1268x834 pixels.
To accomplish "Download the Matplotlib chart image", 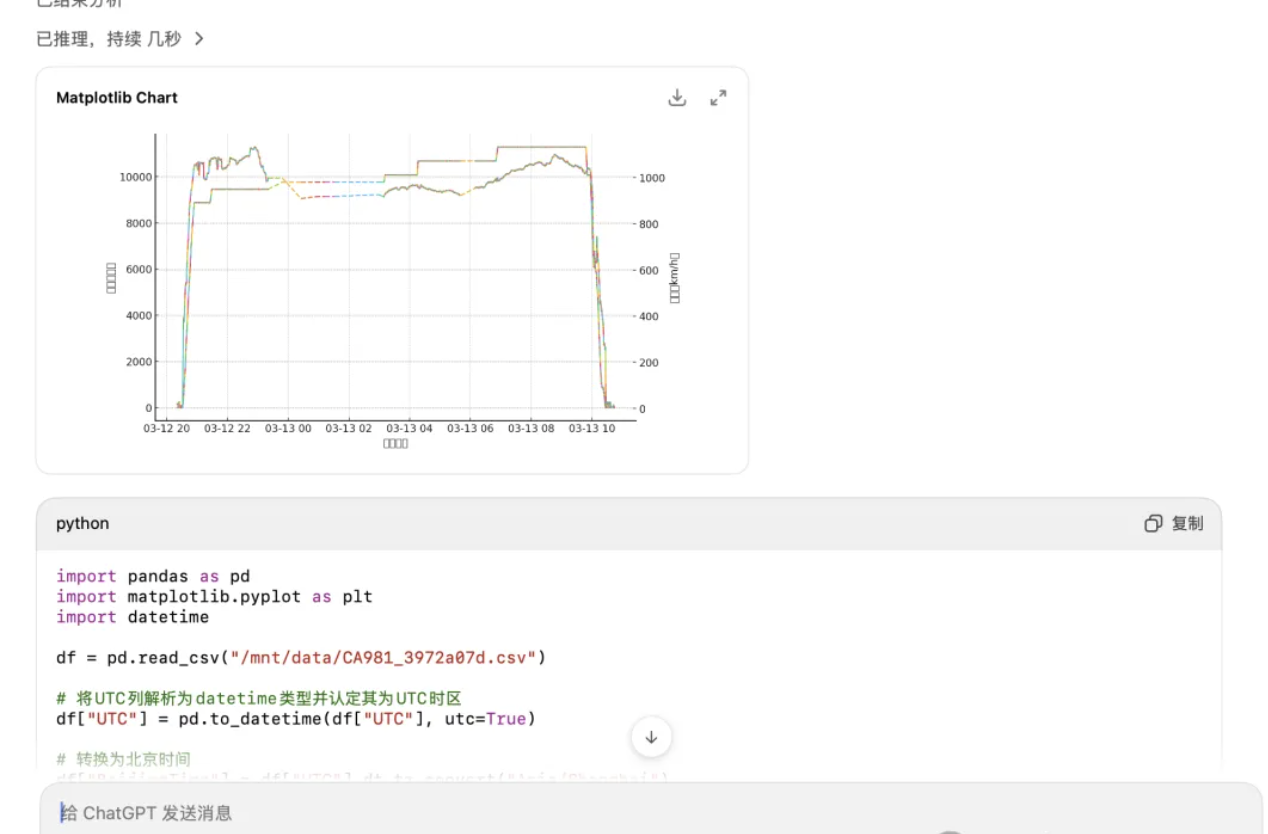I will [677, 98].
